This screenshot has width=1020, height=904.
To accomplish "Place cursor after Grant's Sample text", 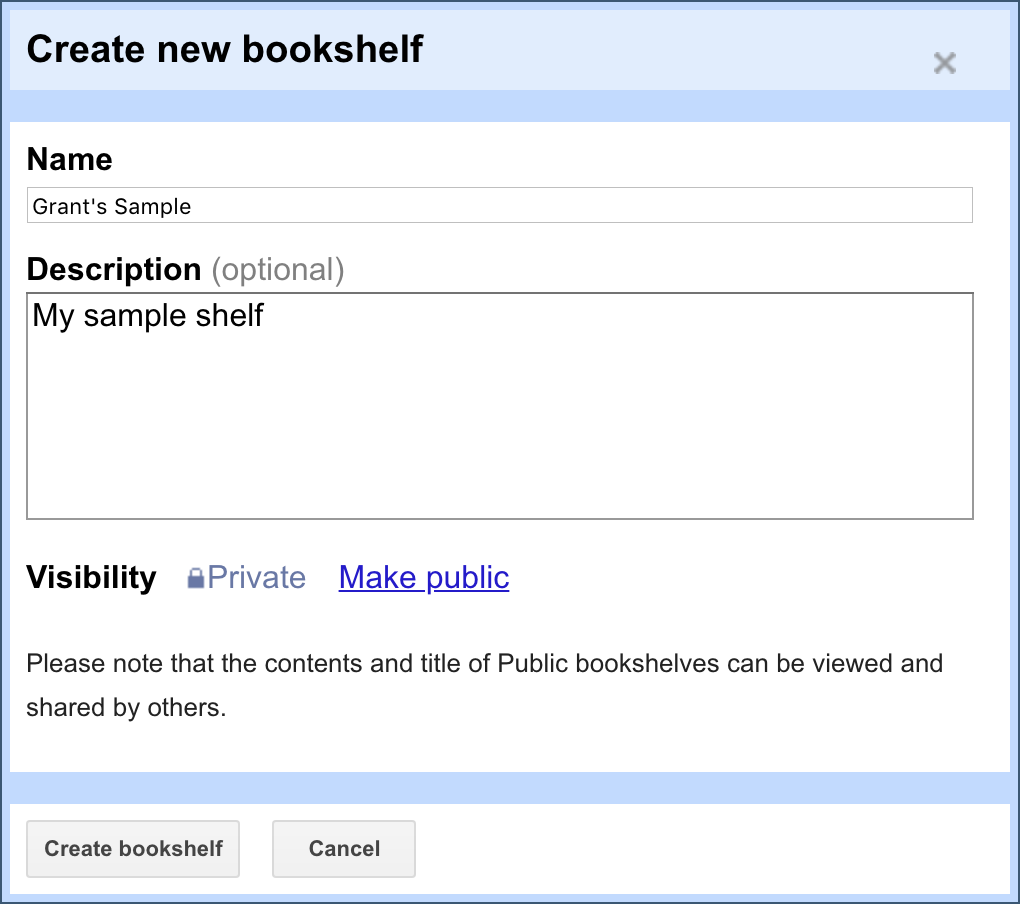I will (x=193, y=206).
